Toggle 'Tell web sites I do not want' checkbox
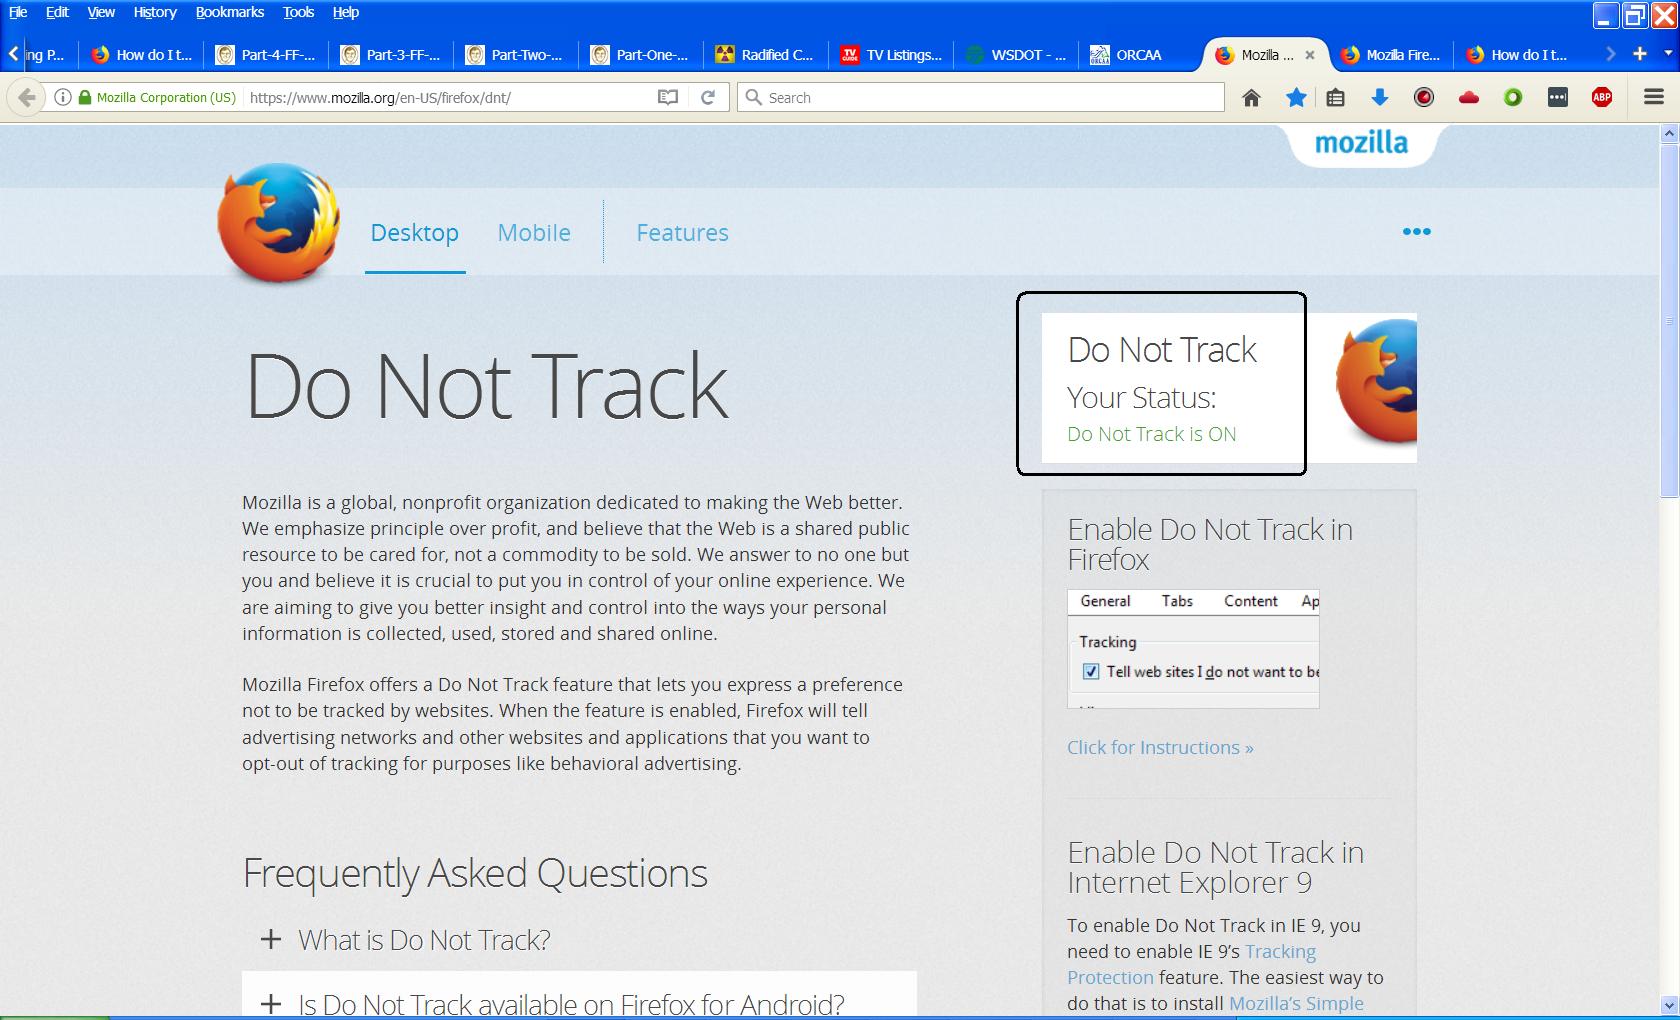 click(1091, 672)
